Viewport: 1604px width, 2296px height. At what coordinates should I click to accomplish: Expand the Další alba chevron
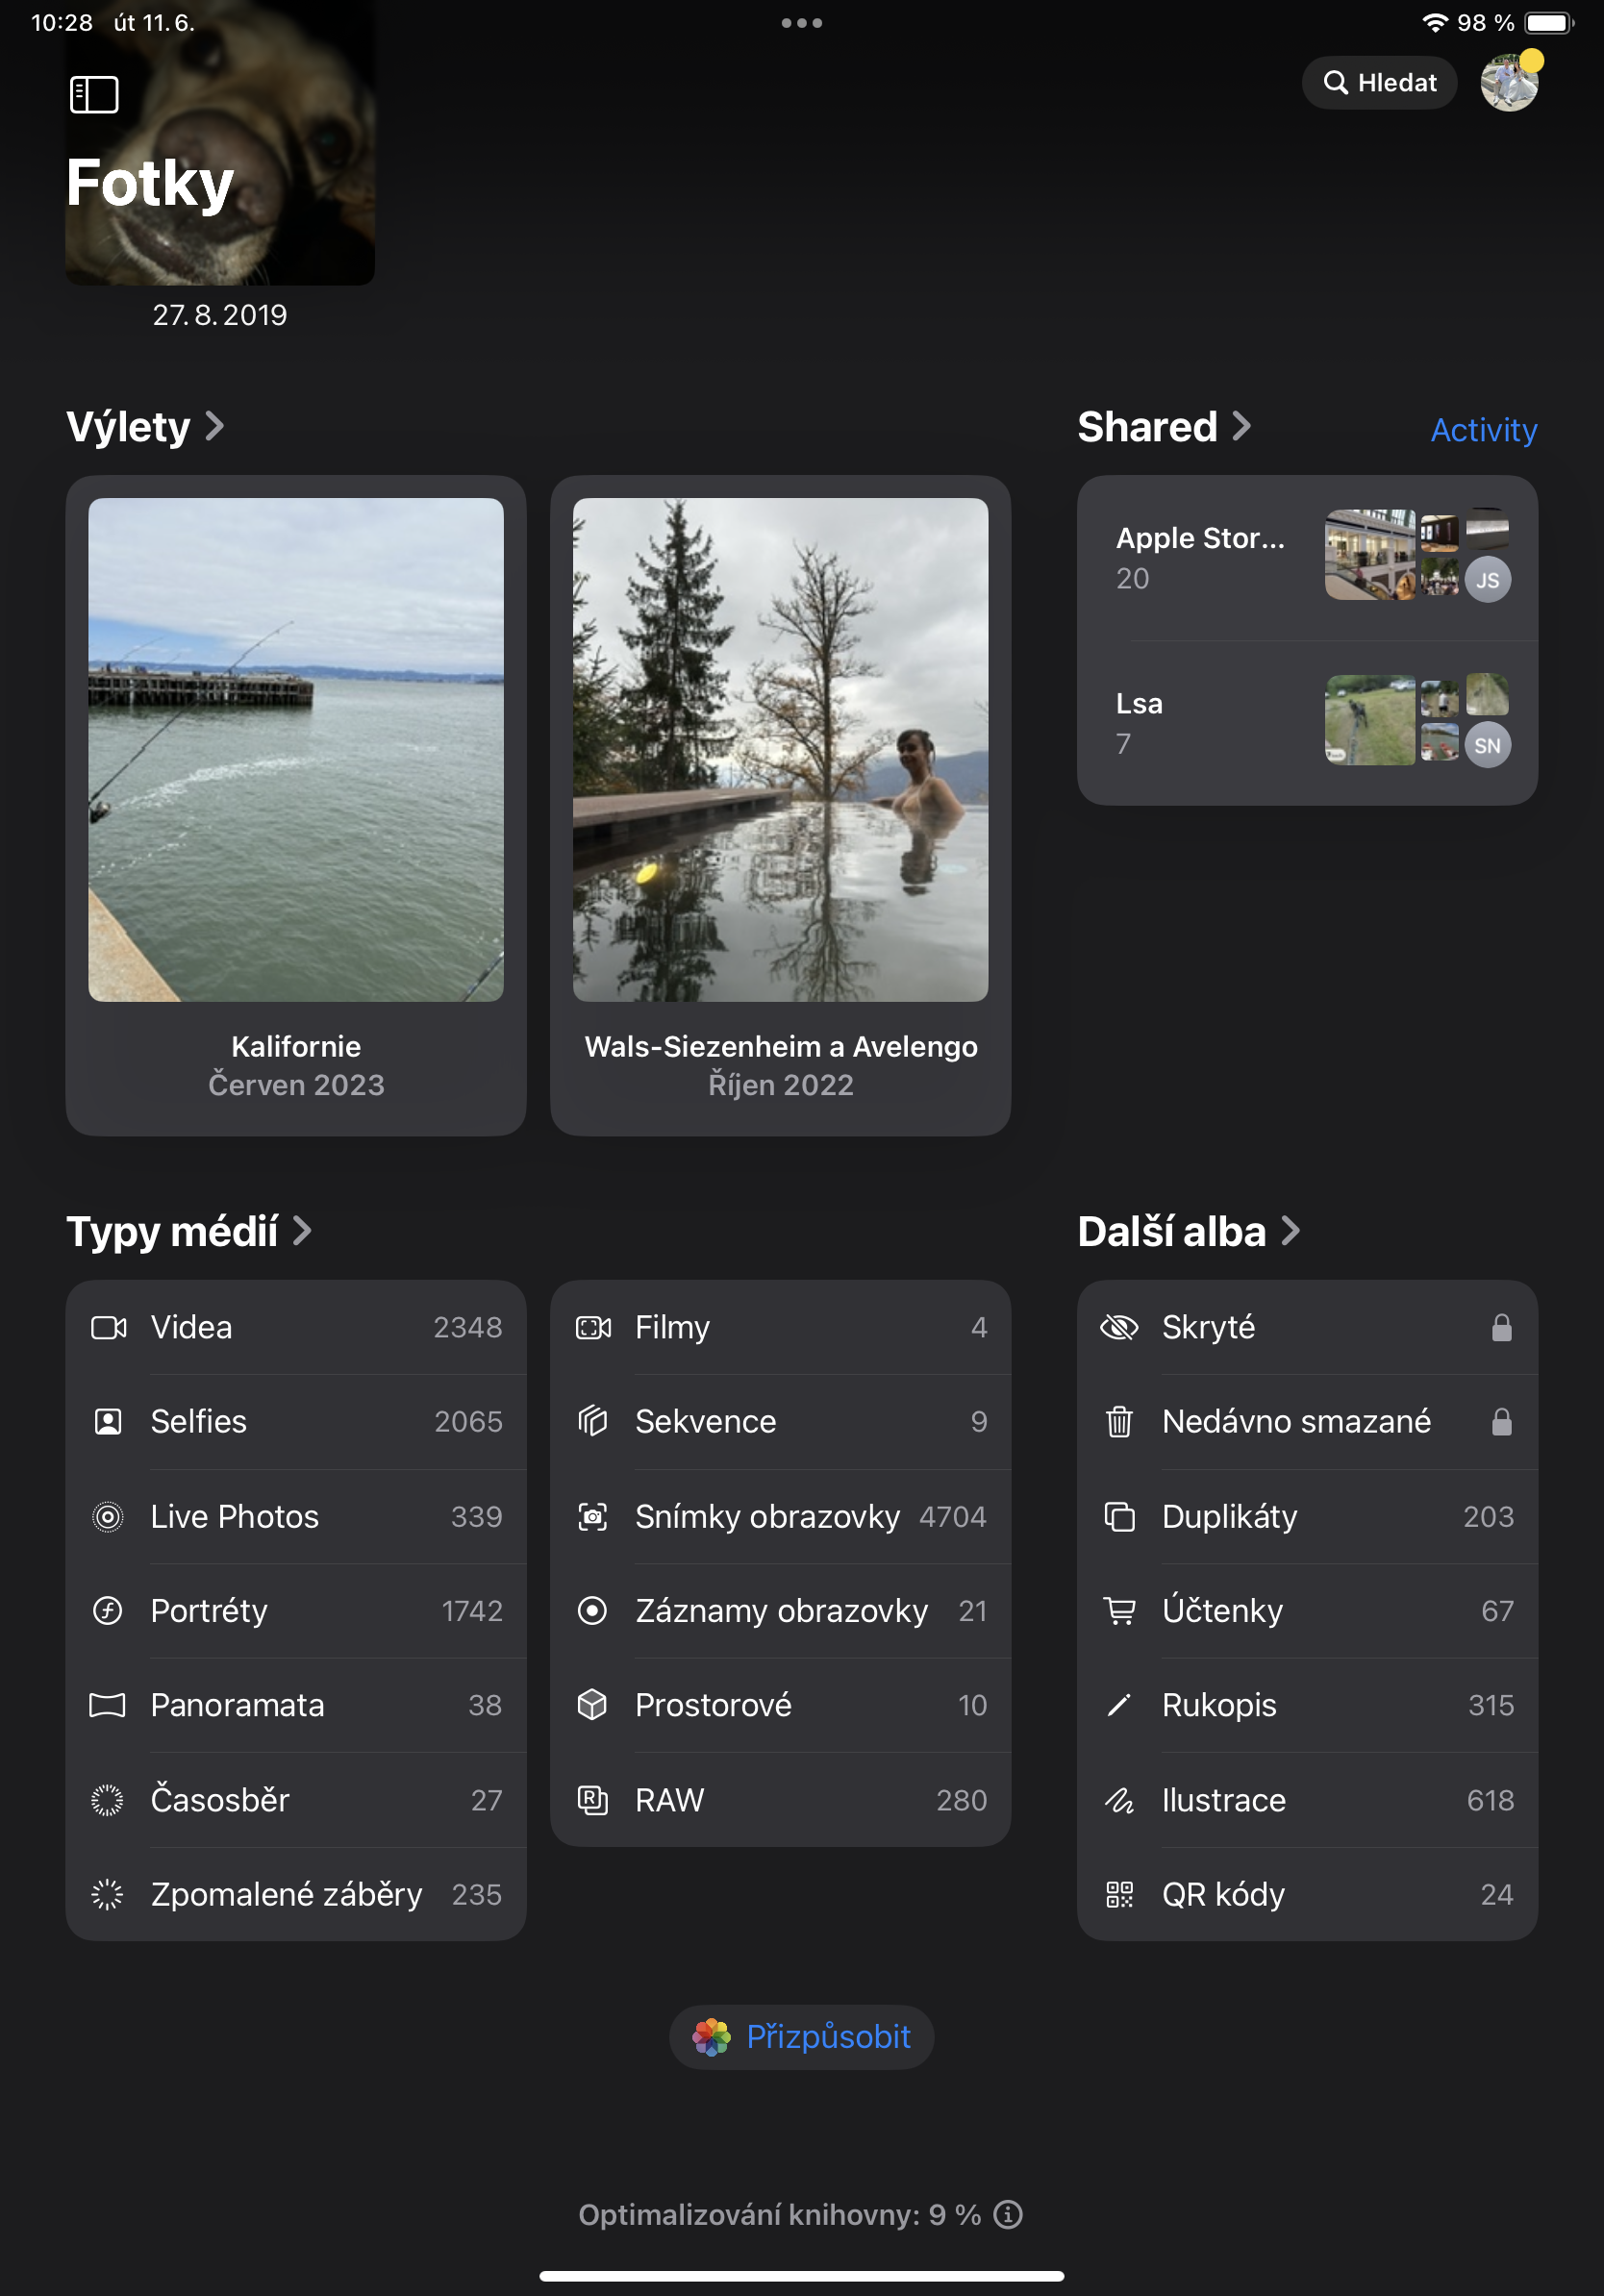[1291, 1231]
